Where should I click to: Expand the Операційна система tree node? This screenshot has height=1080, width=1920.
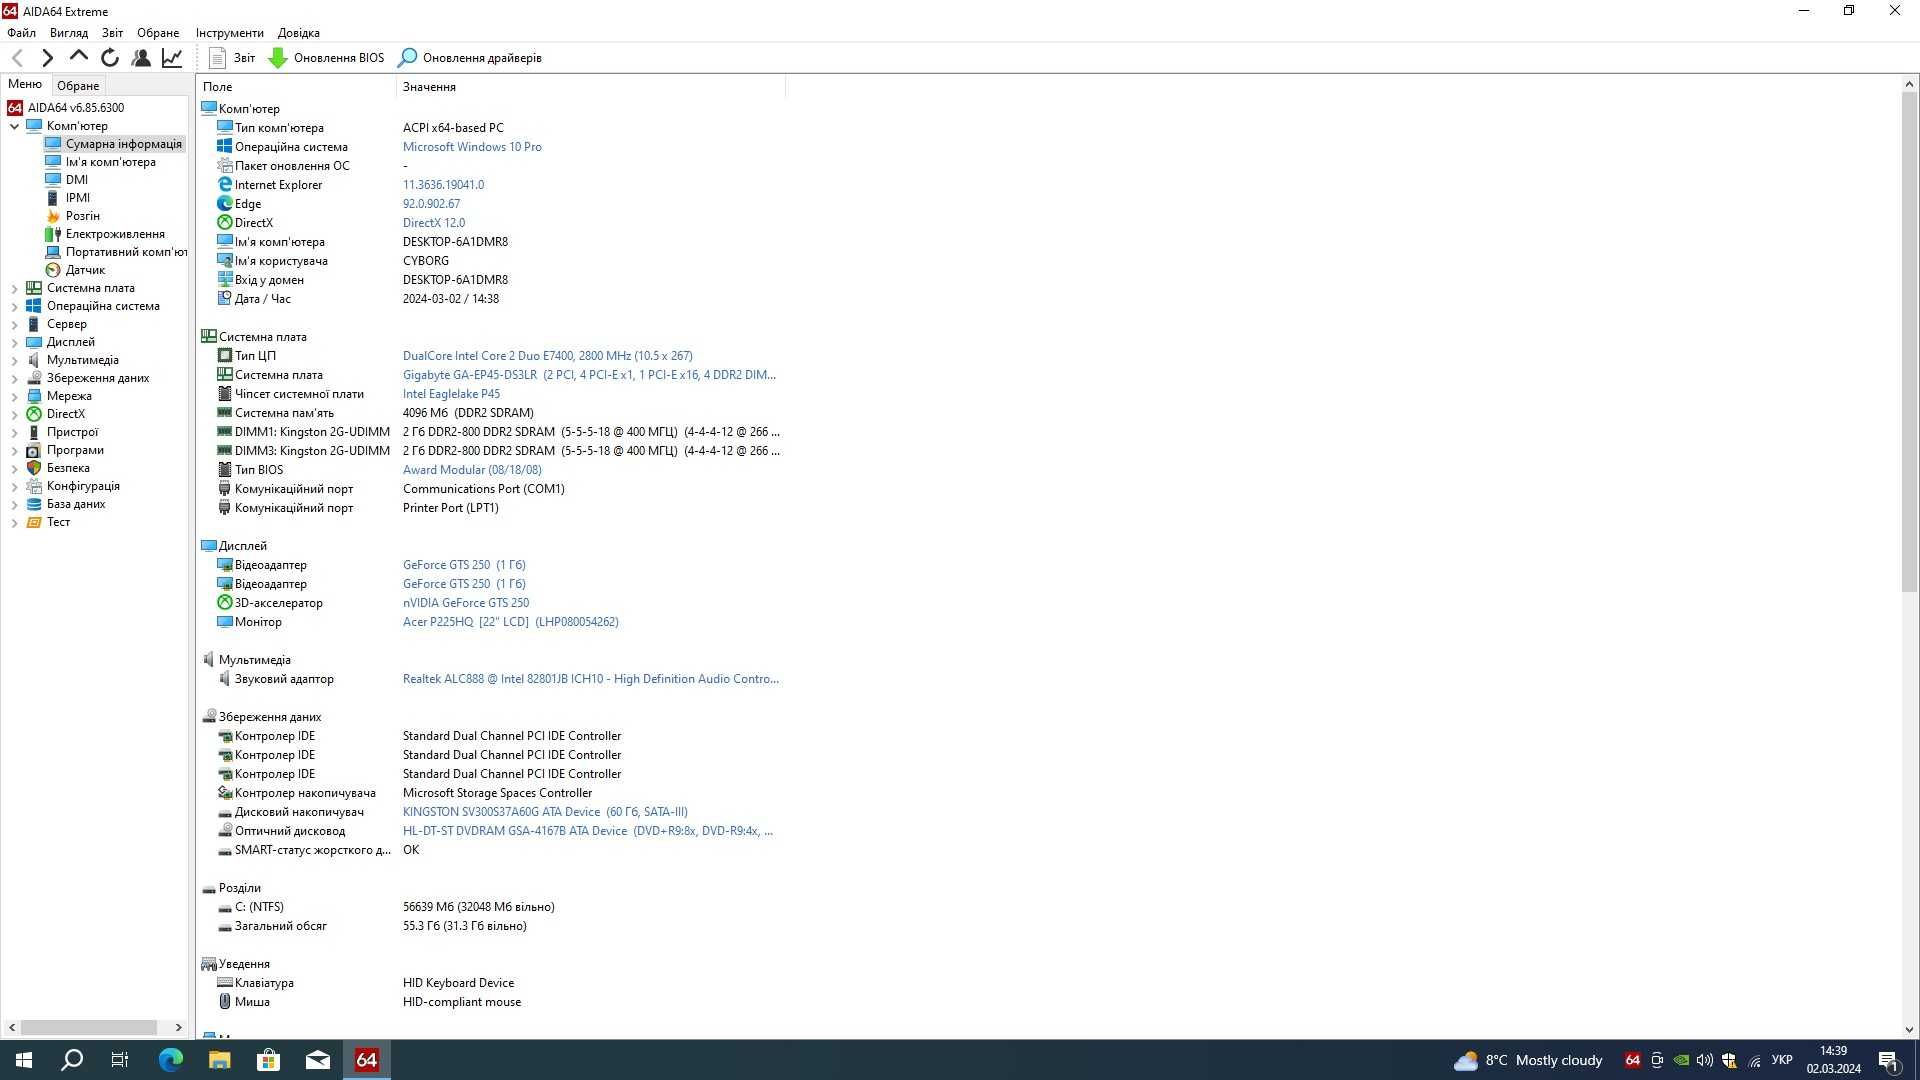tap(14, 306)
